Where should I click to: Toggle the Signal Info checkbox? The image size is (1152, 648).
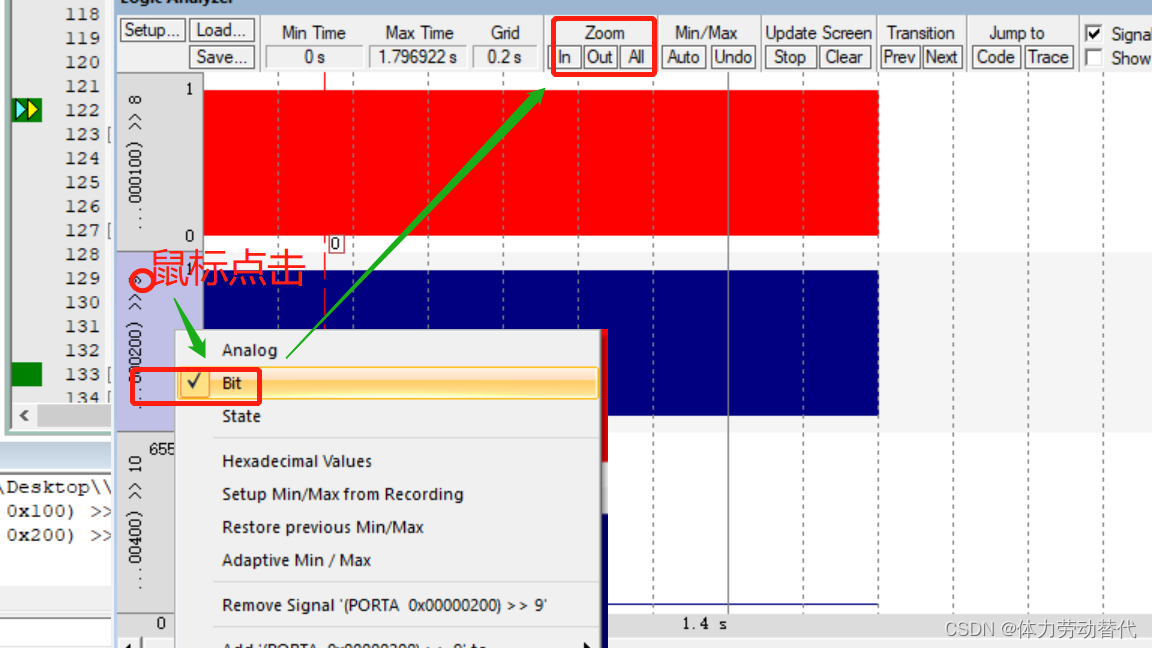tap(1093, 34)
